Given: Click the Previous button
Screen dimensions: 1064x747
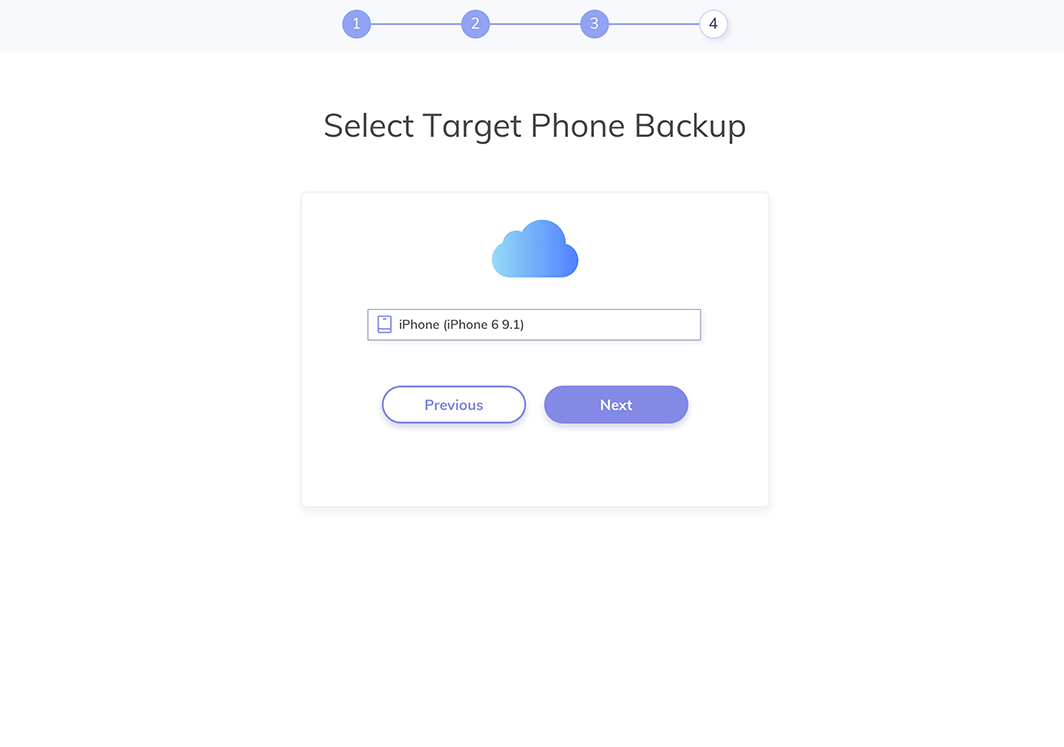Looking at the screenshot, I should point(454,404).
